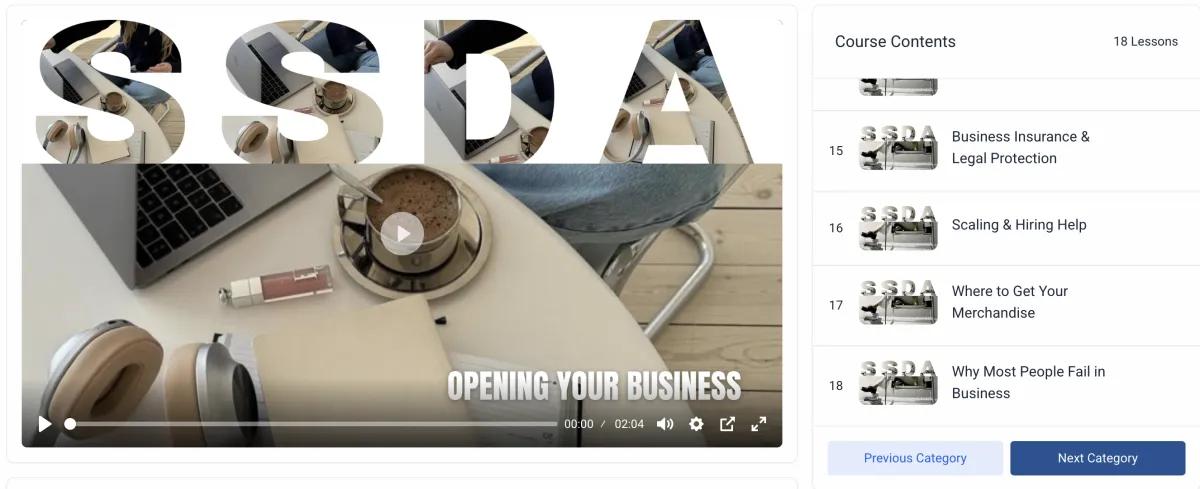Open lesson Business Insurance & Legal Protection
The height and width of the screenshot is (489, 1200).
[1021, 147]
